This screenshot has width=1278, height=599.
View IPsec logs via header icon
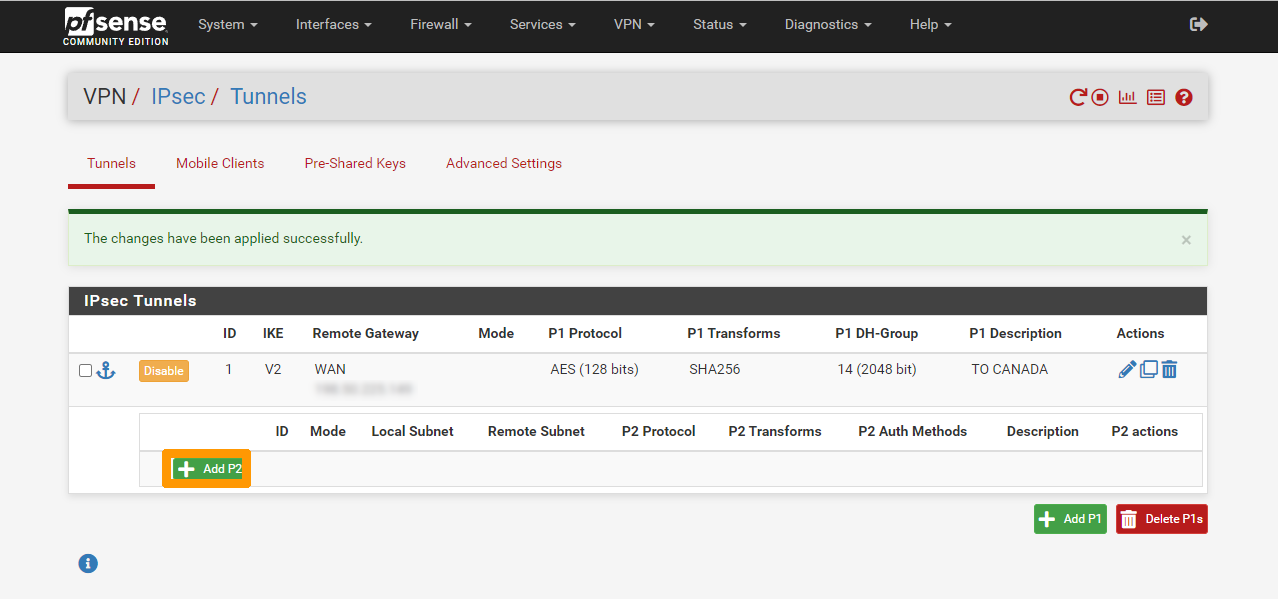pyautogui.click(x=1155, y=97)
